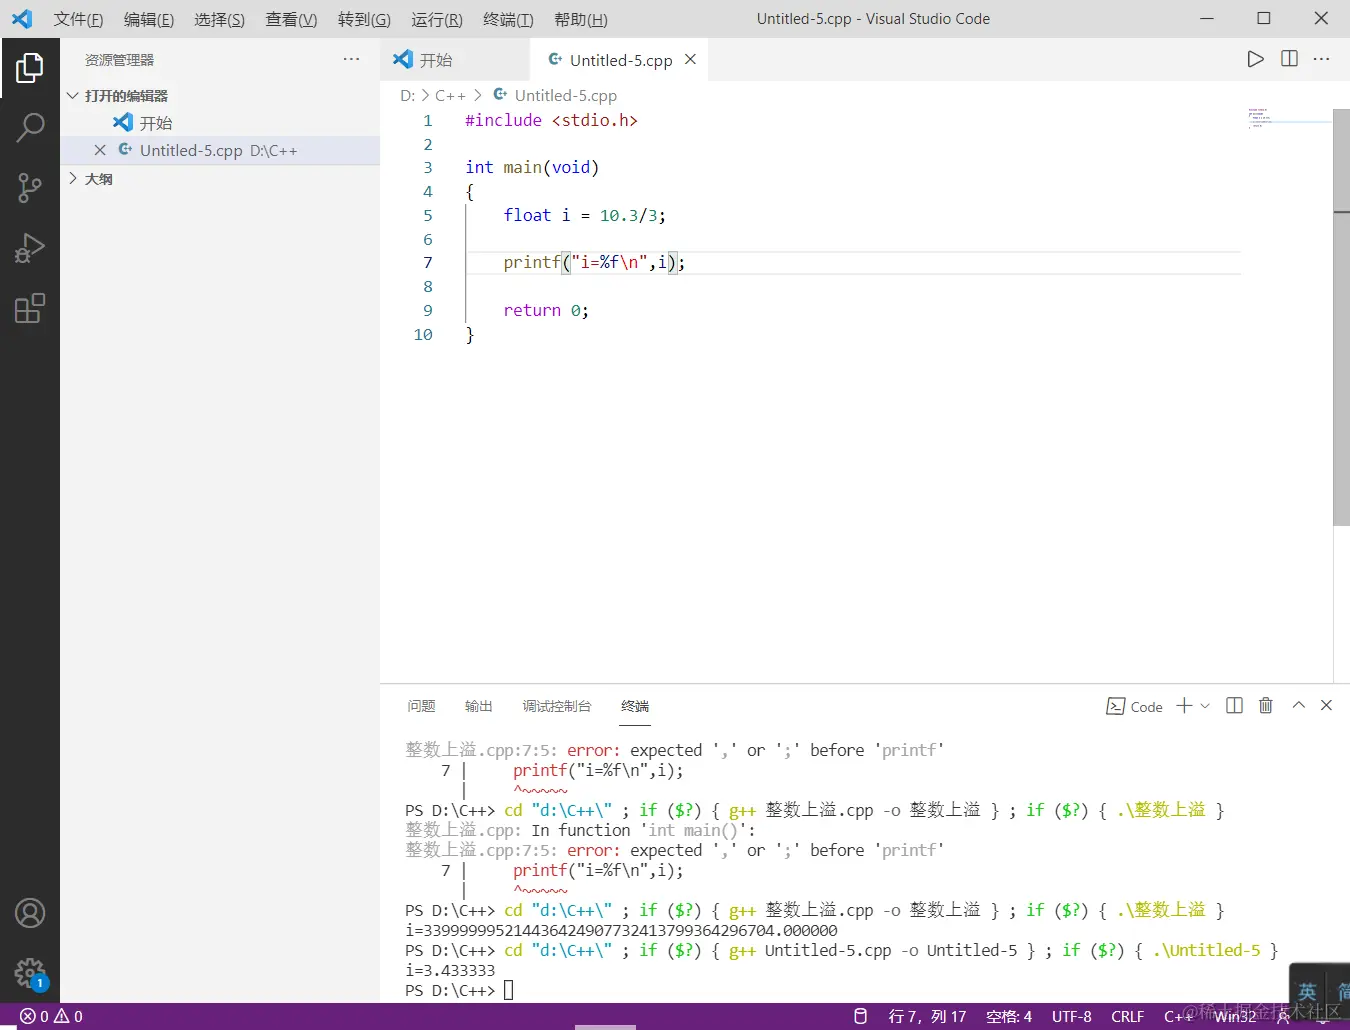Kill terminal with trash icon
The image size is (1350, 1030).
[x=1265, y=706]
